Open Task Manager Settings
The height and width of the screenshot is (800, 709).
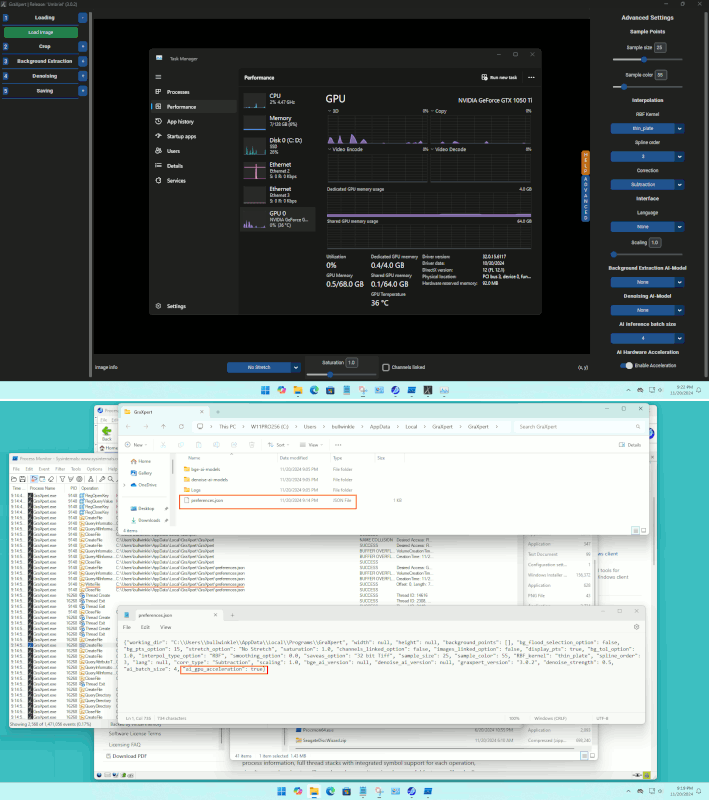[x=176, y=306]
